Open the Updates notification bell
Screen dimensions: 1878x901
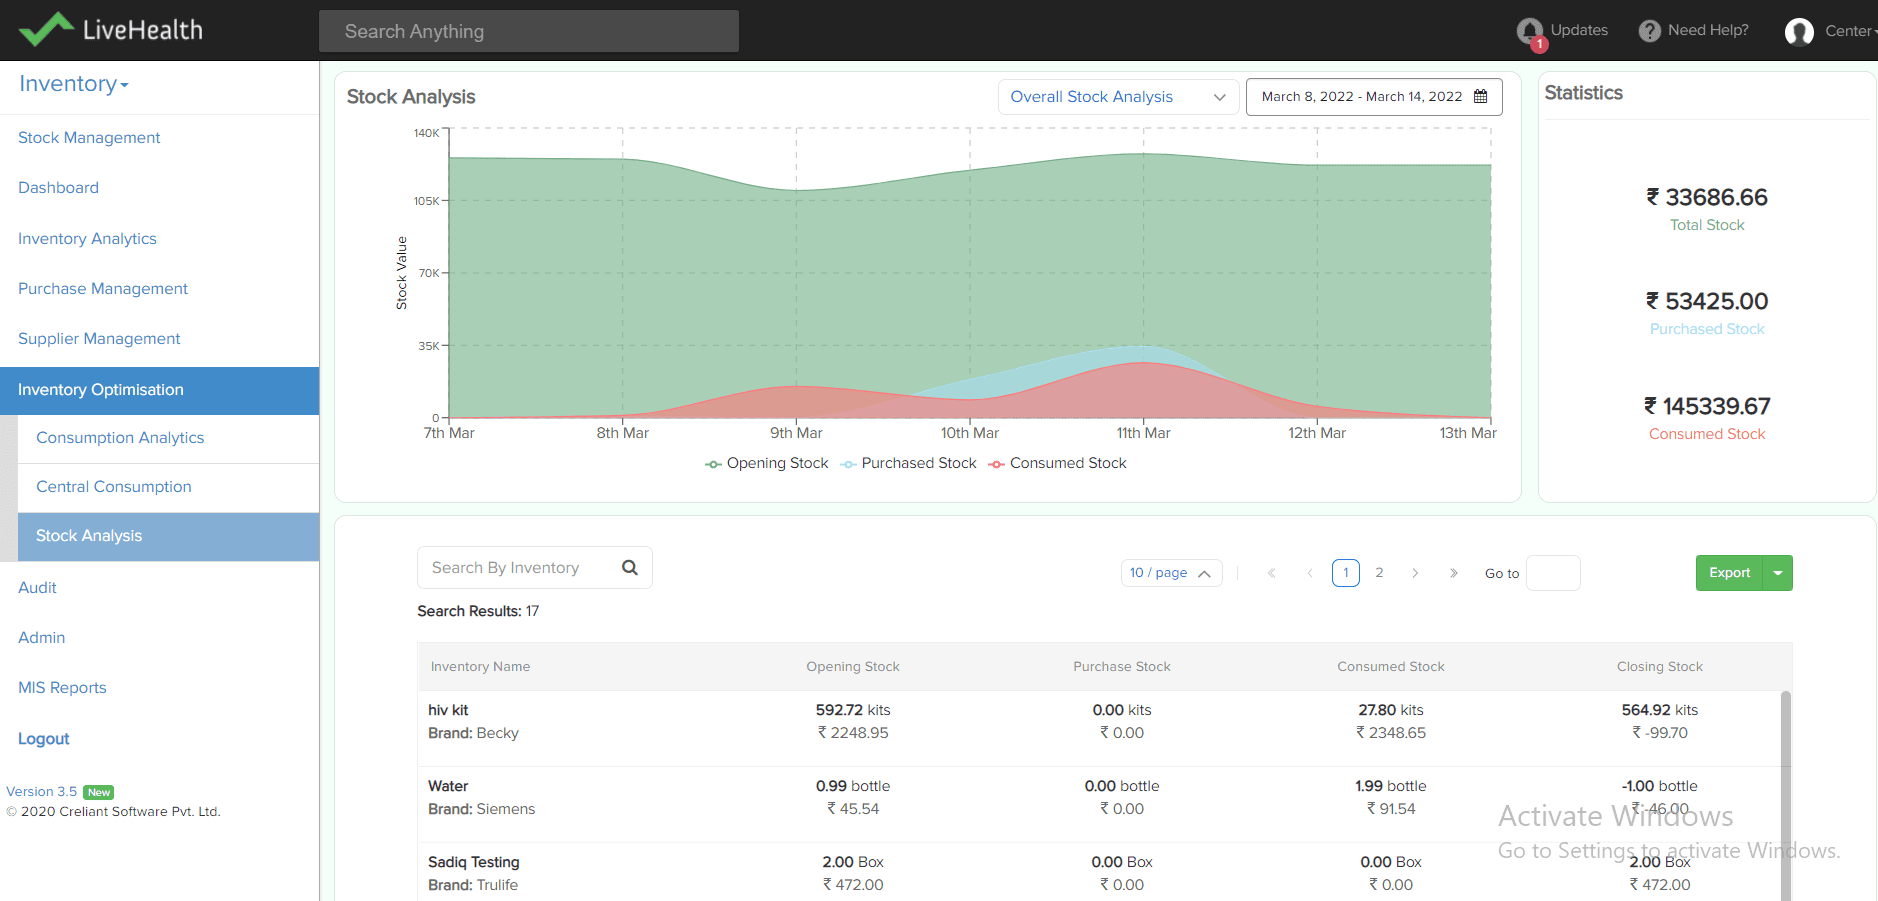coord(1529,31)
